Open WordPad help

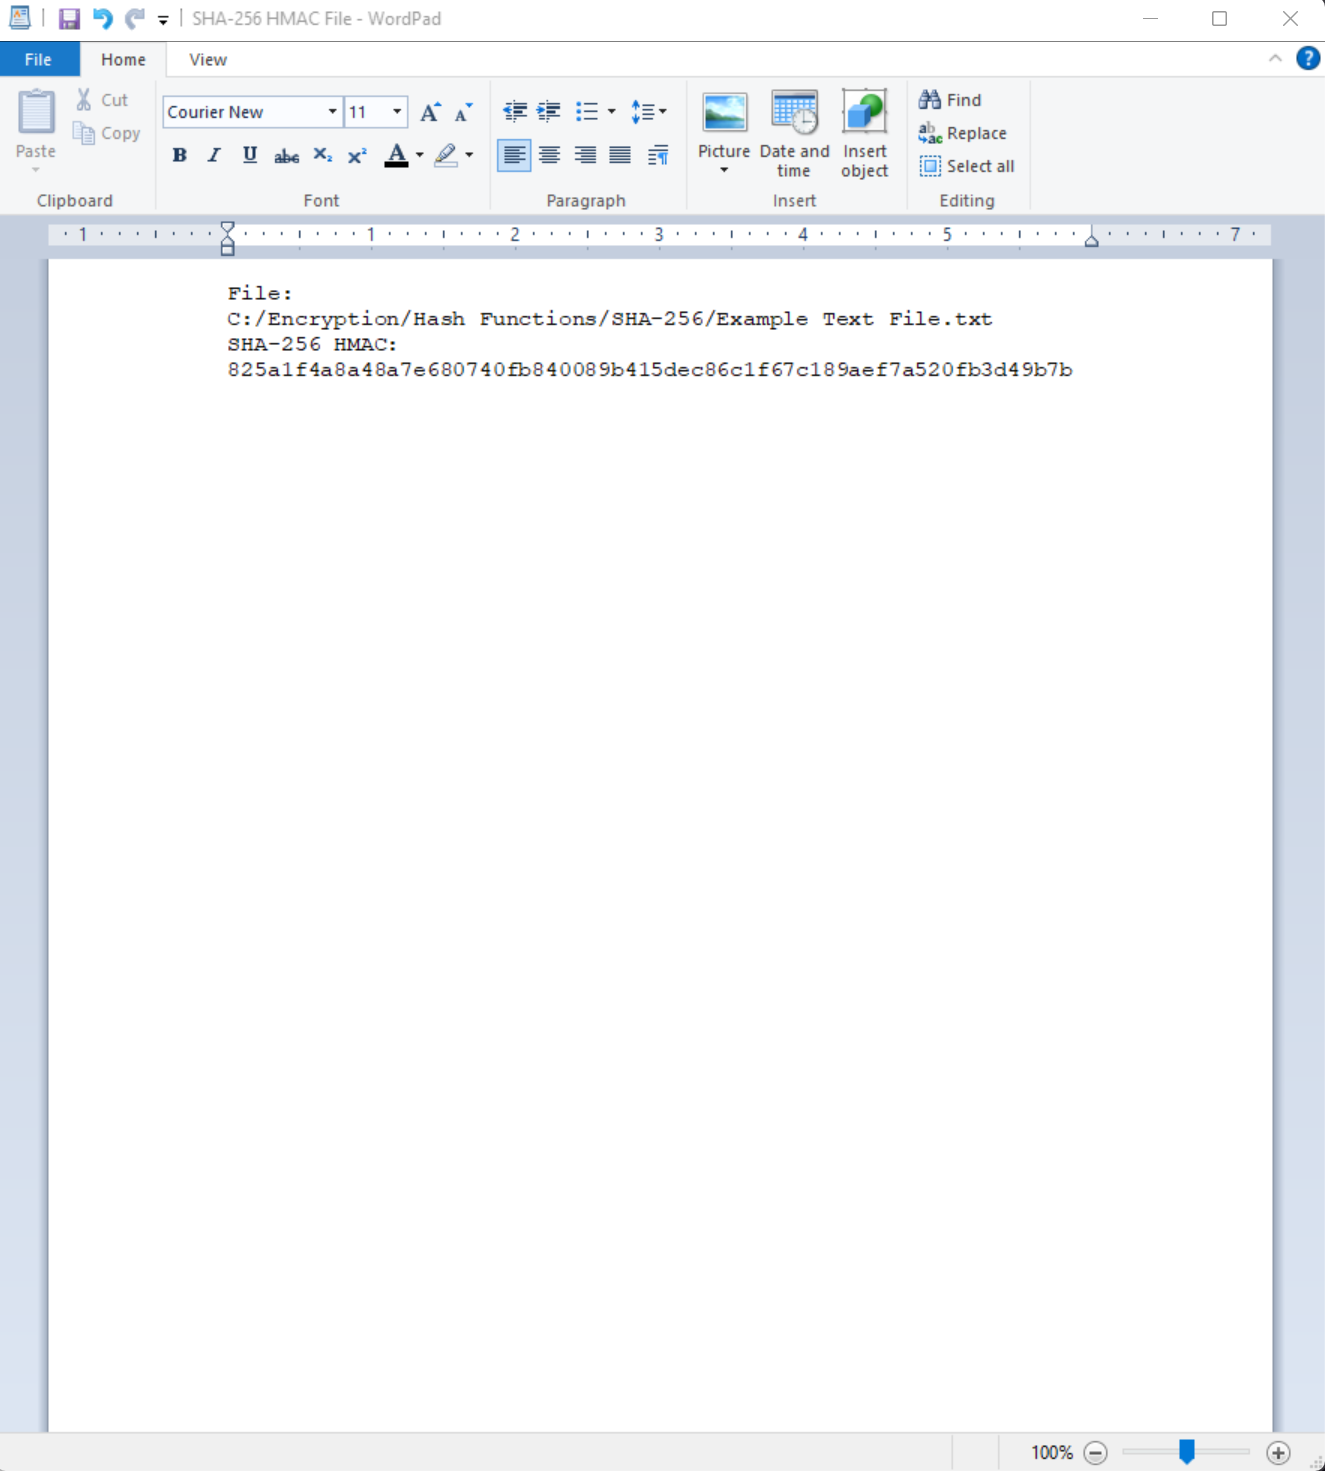1306,59
